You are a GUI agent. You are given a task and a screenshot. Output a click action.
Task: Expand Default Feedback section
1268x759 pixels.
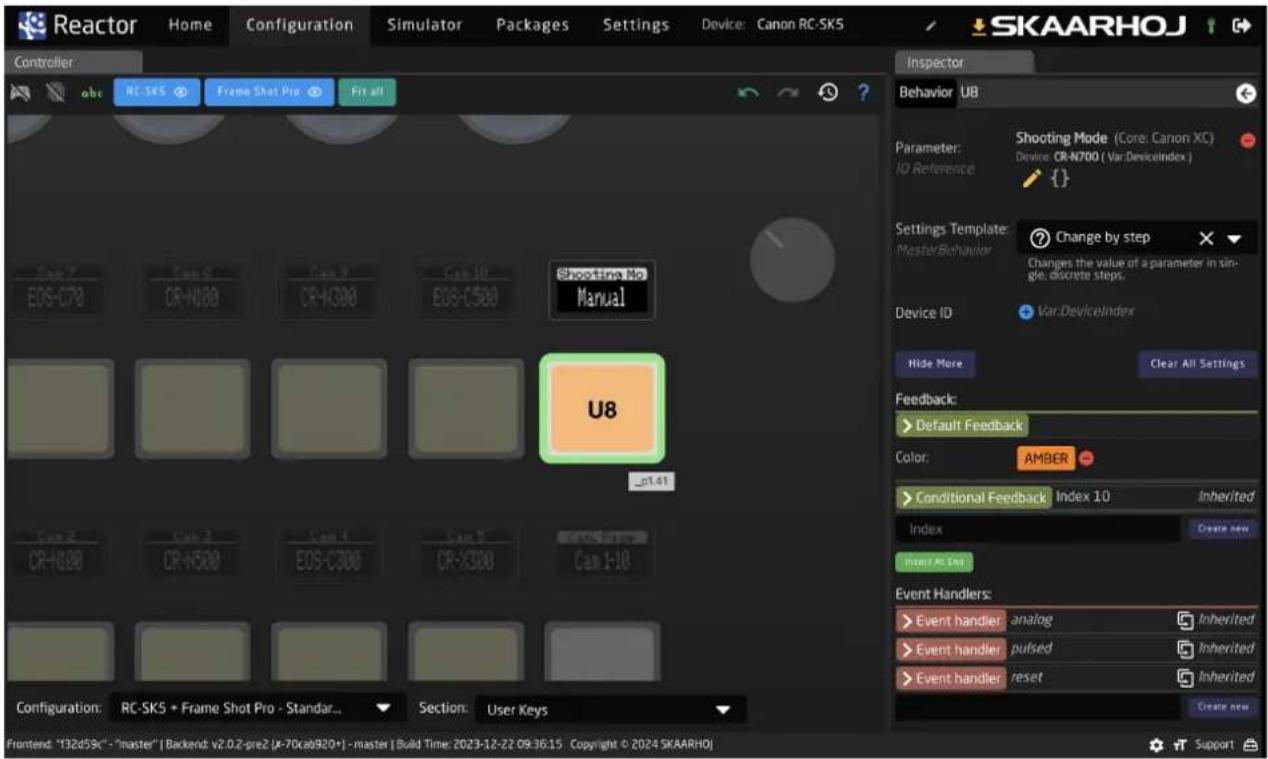[x=961, y=426]
